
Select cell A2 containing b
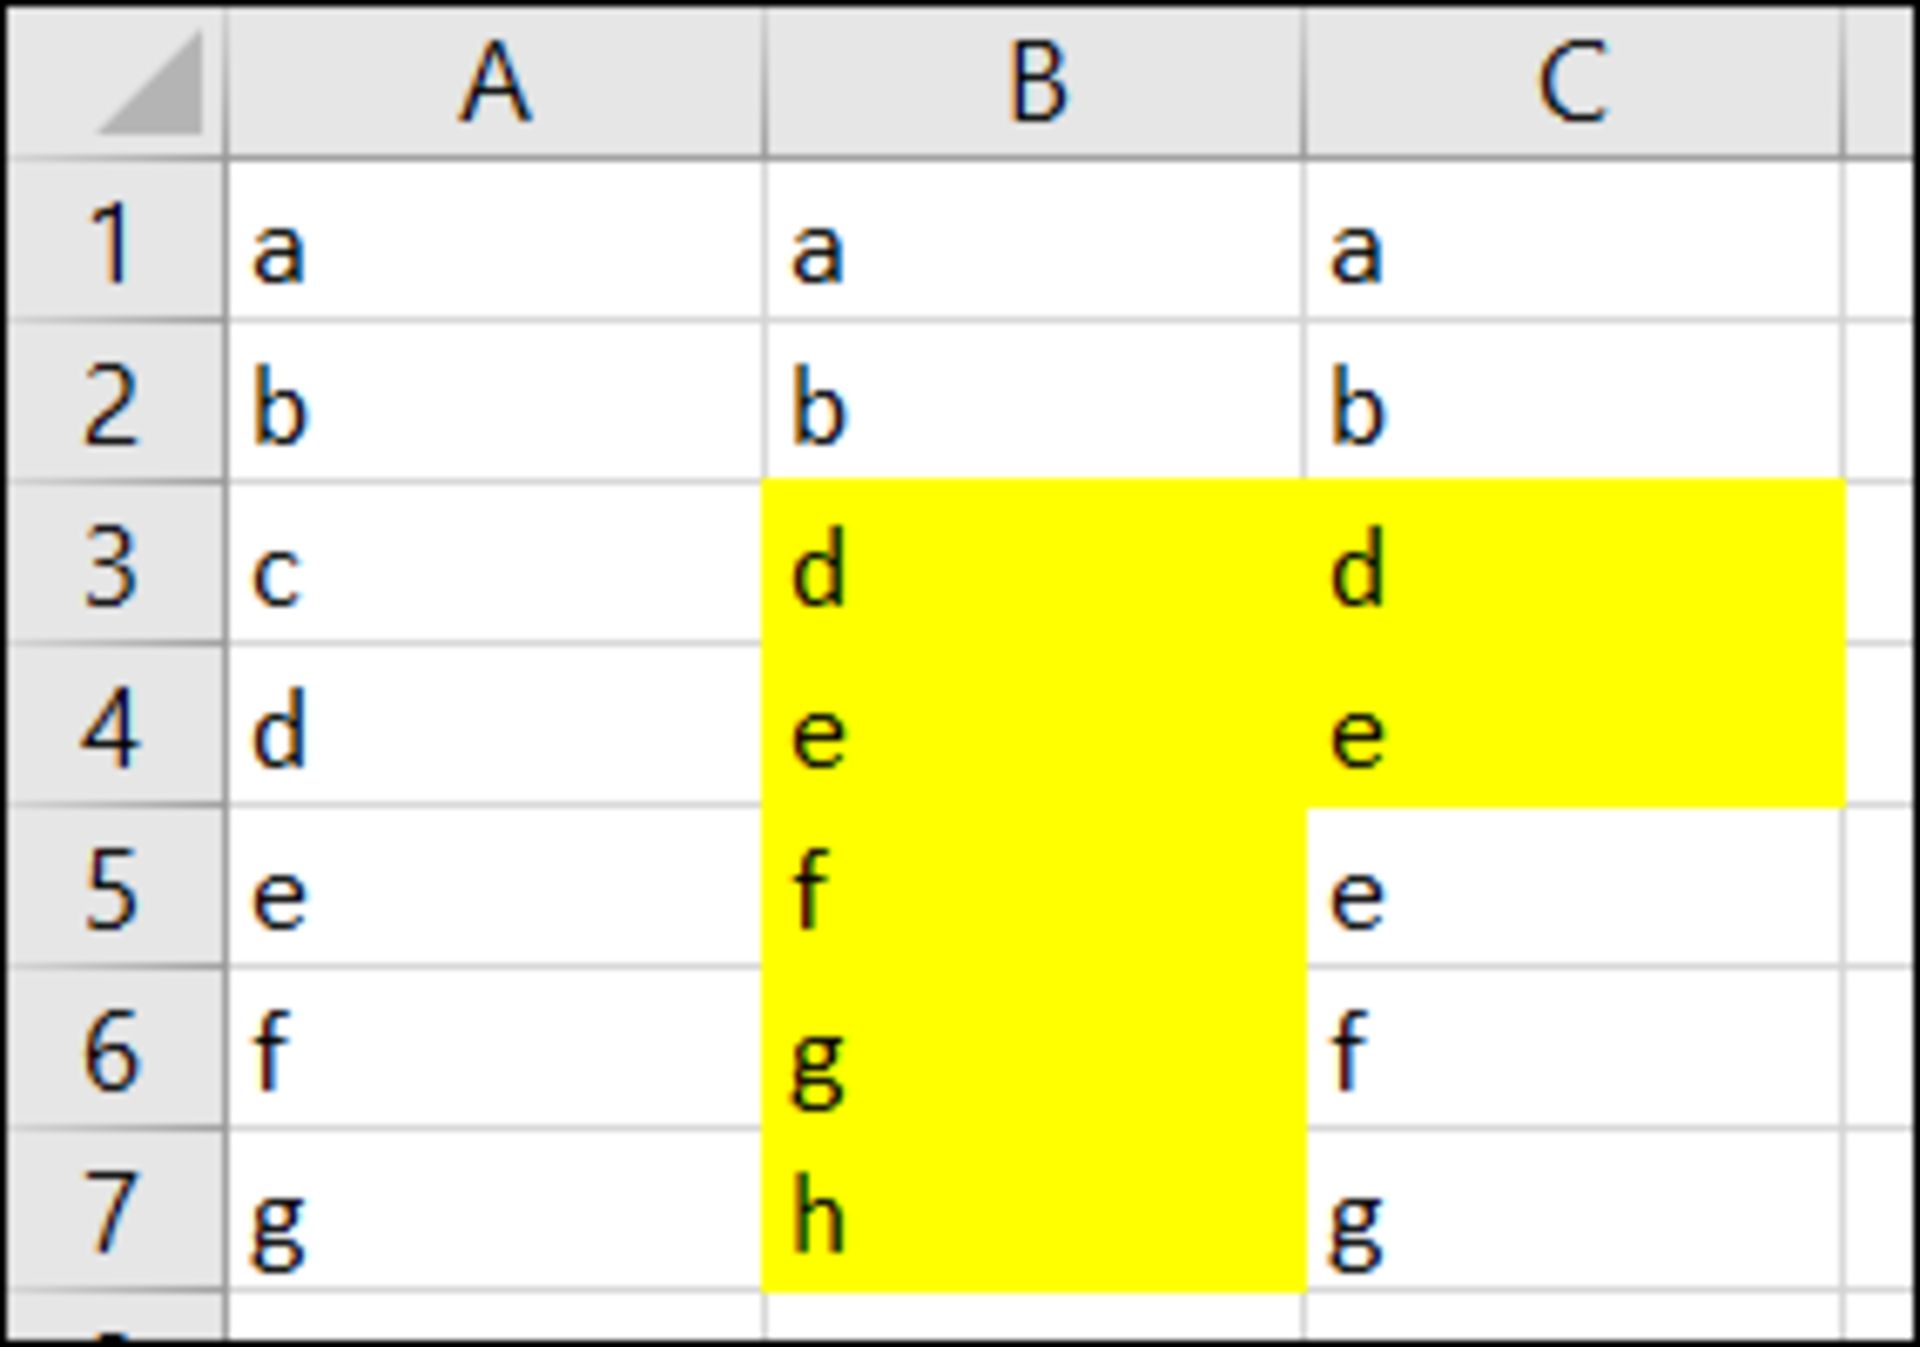495,402
